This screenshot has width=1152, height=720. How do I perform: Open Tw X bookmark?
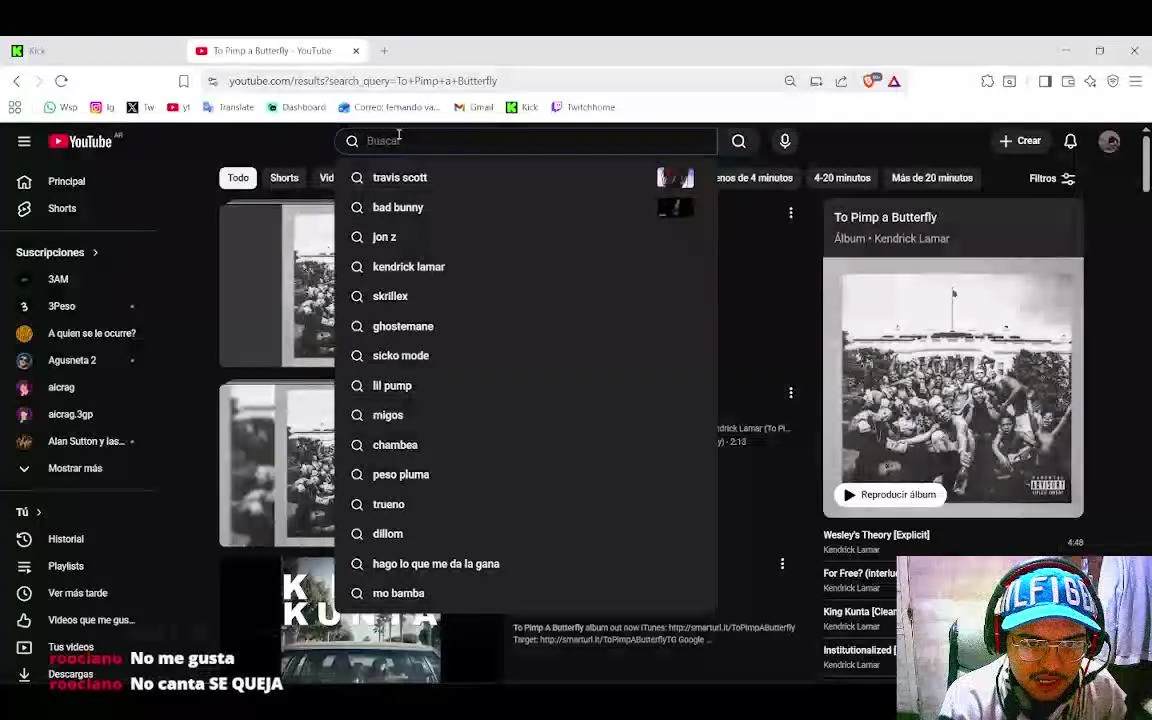coord(140,107)
